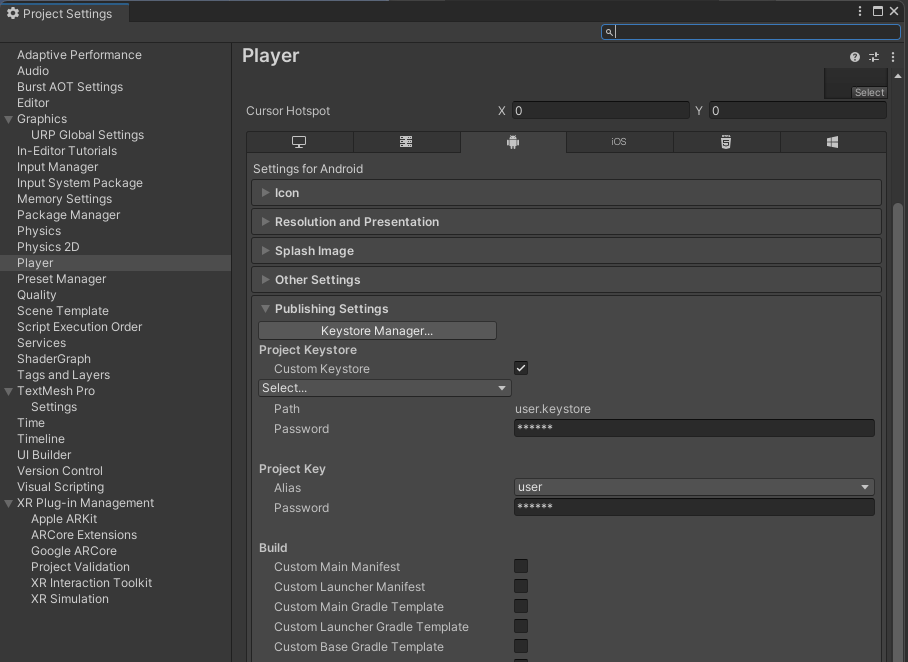
Task: Enable Custom Launcher Gradle Template
Action: pos(521,626)
